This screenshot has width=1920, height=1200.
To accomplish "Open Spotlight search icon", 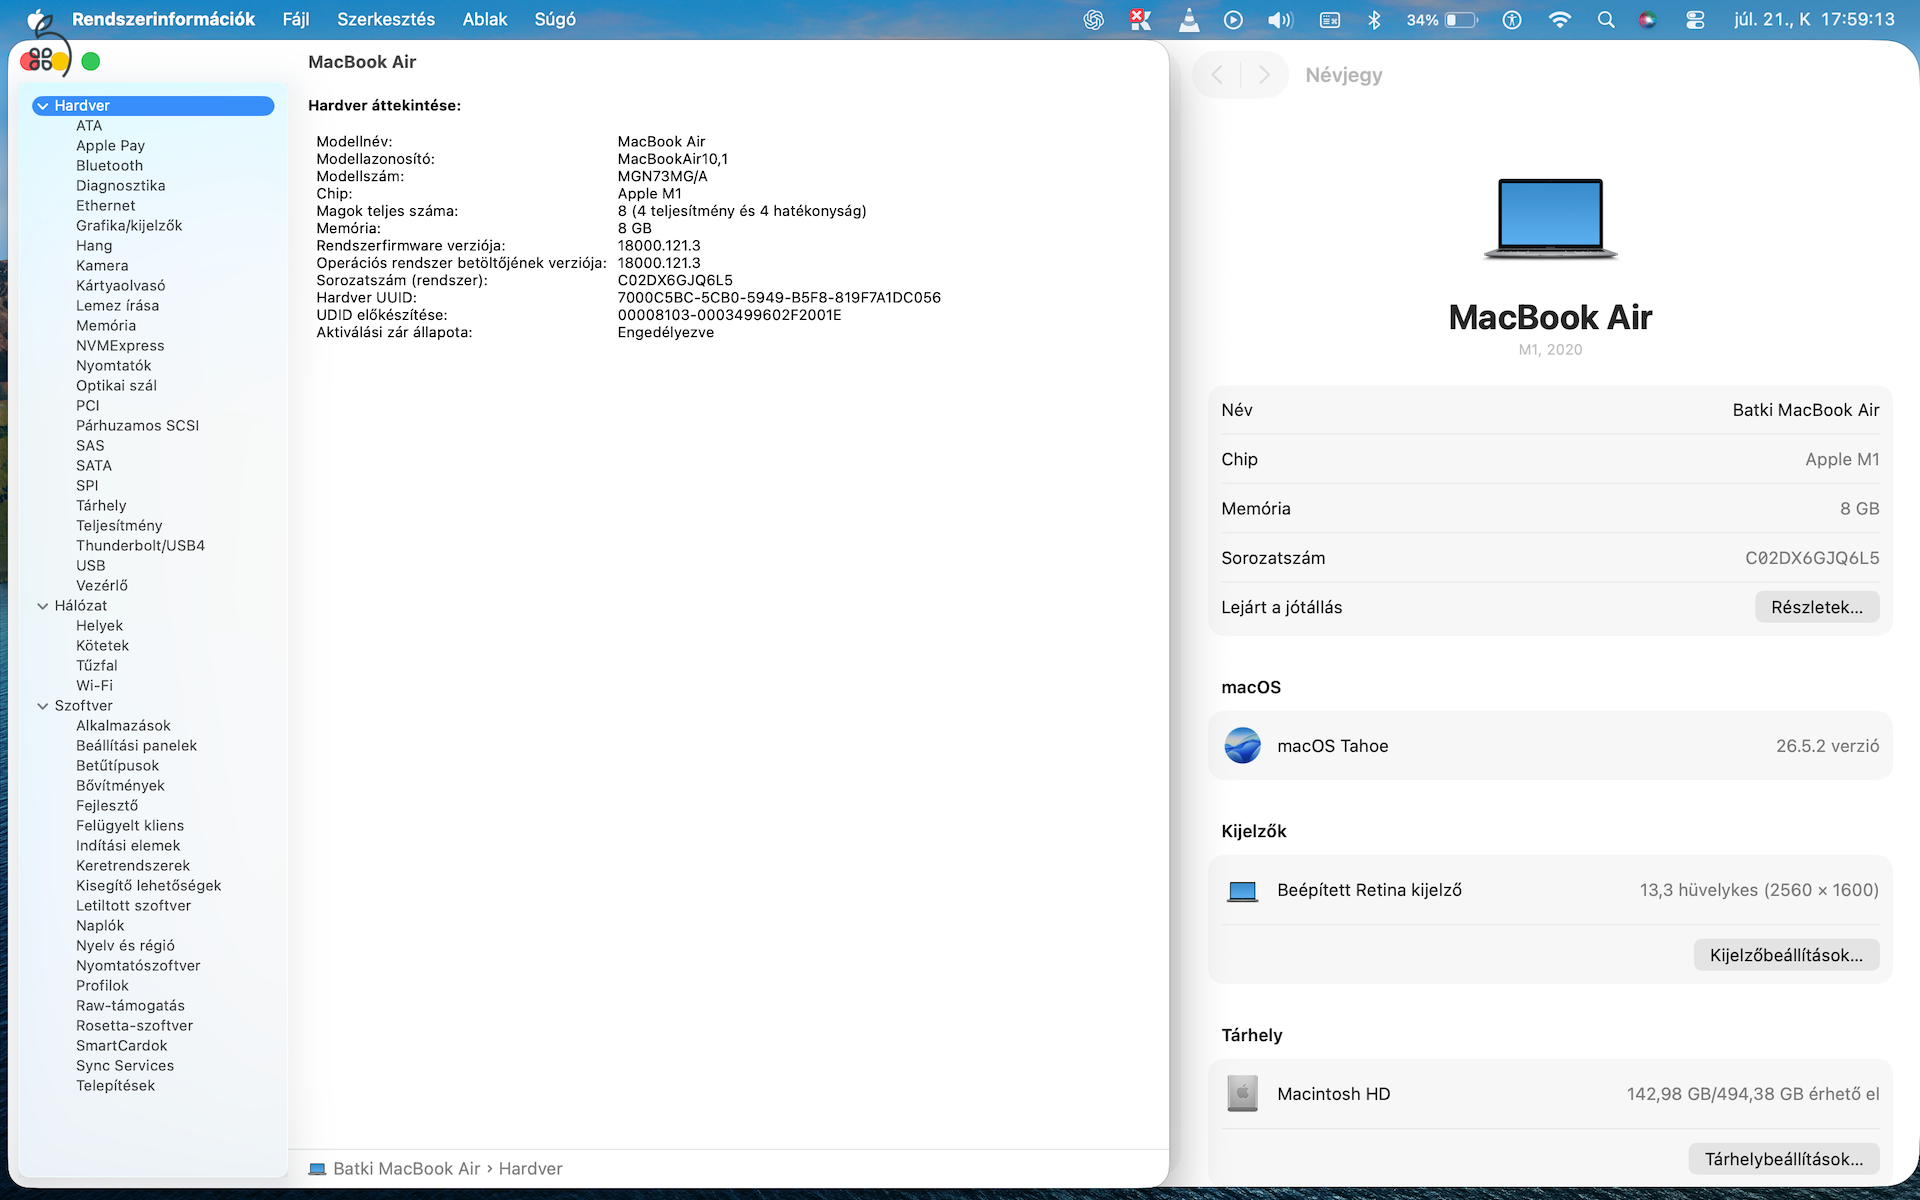I will (1606, 20).
